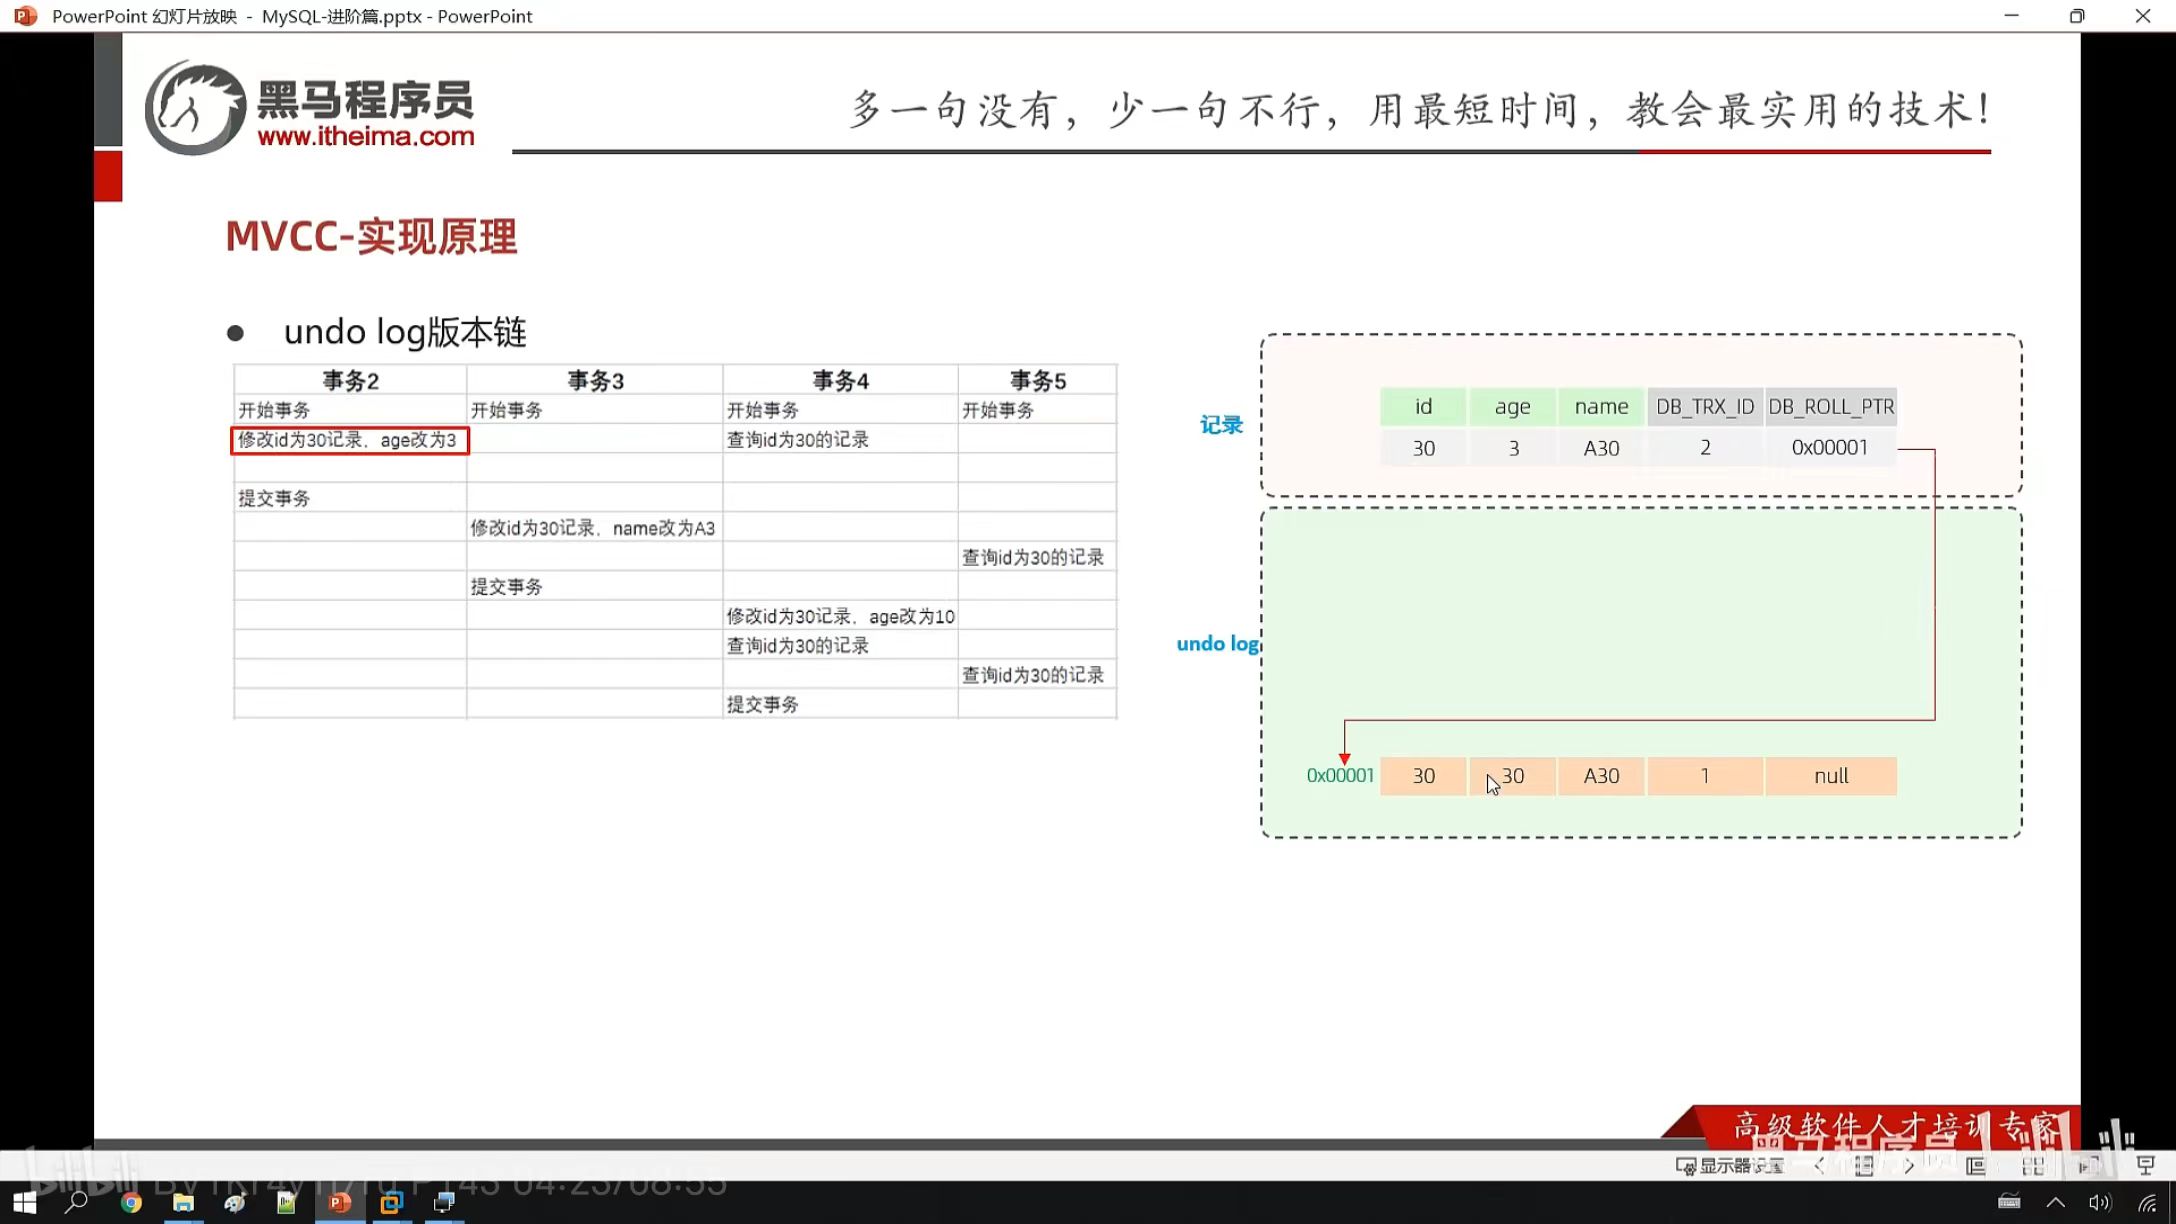This screenshot has height=1224, width=2176.
Task: Click the 'undo log版本链' bullet text
Action: click(405, 332)
